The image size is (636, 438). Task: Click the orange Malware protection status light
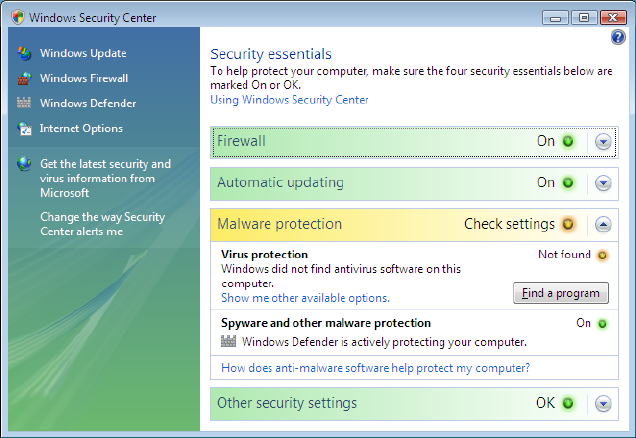click(x=568, y=224)
